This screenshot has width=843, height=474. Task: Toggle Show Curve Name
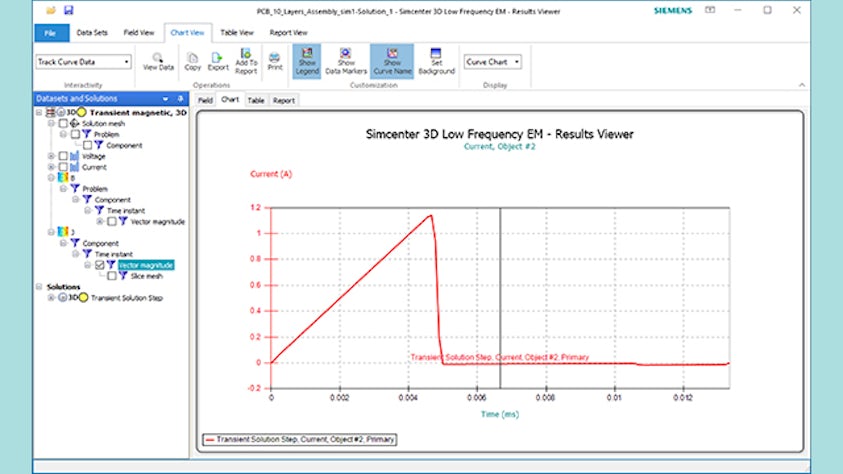click(x=392, y=61)
